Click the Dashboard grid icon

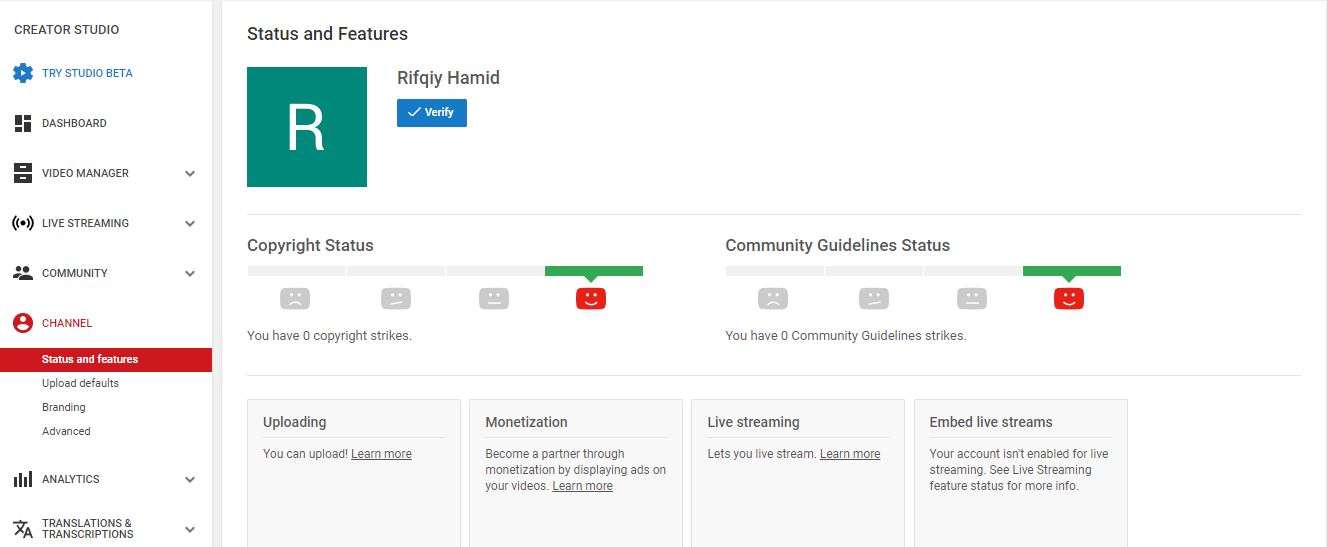(x=23, y=123)
